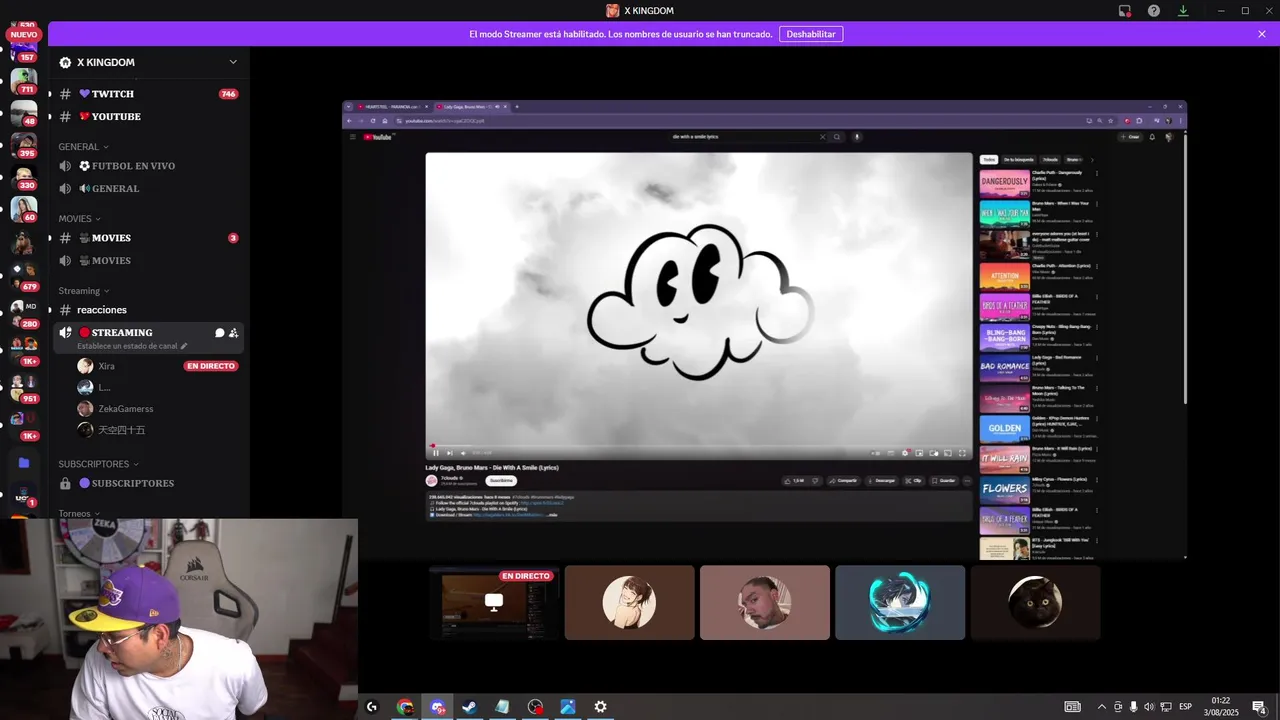Dismiss the streamer mode banner with X
The height and width of the screenshot is (720, 1280).
(x=1262, y=34)
